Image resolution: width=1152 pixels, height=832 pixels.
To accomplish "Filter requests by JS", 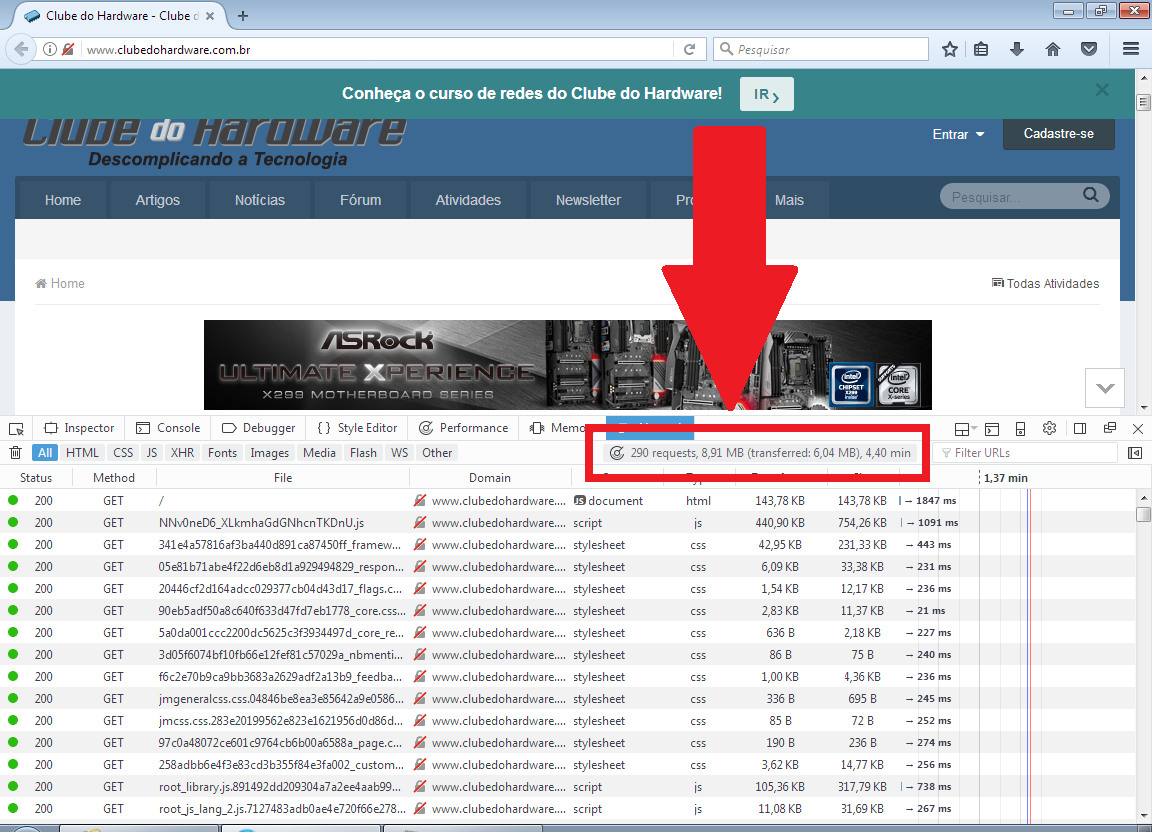I will click(x=152, y=453).
